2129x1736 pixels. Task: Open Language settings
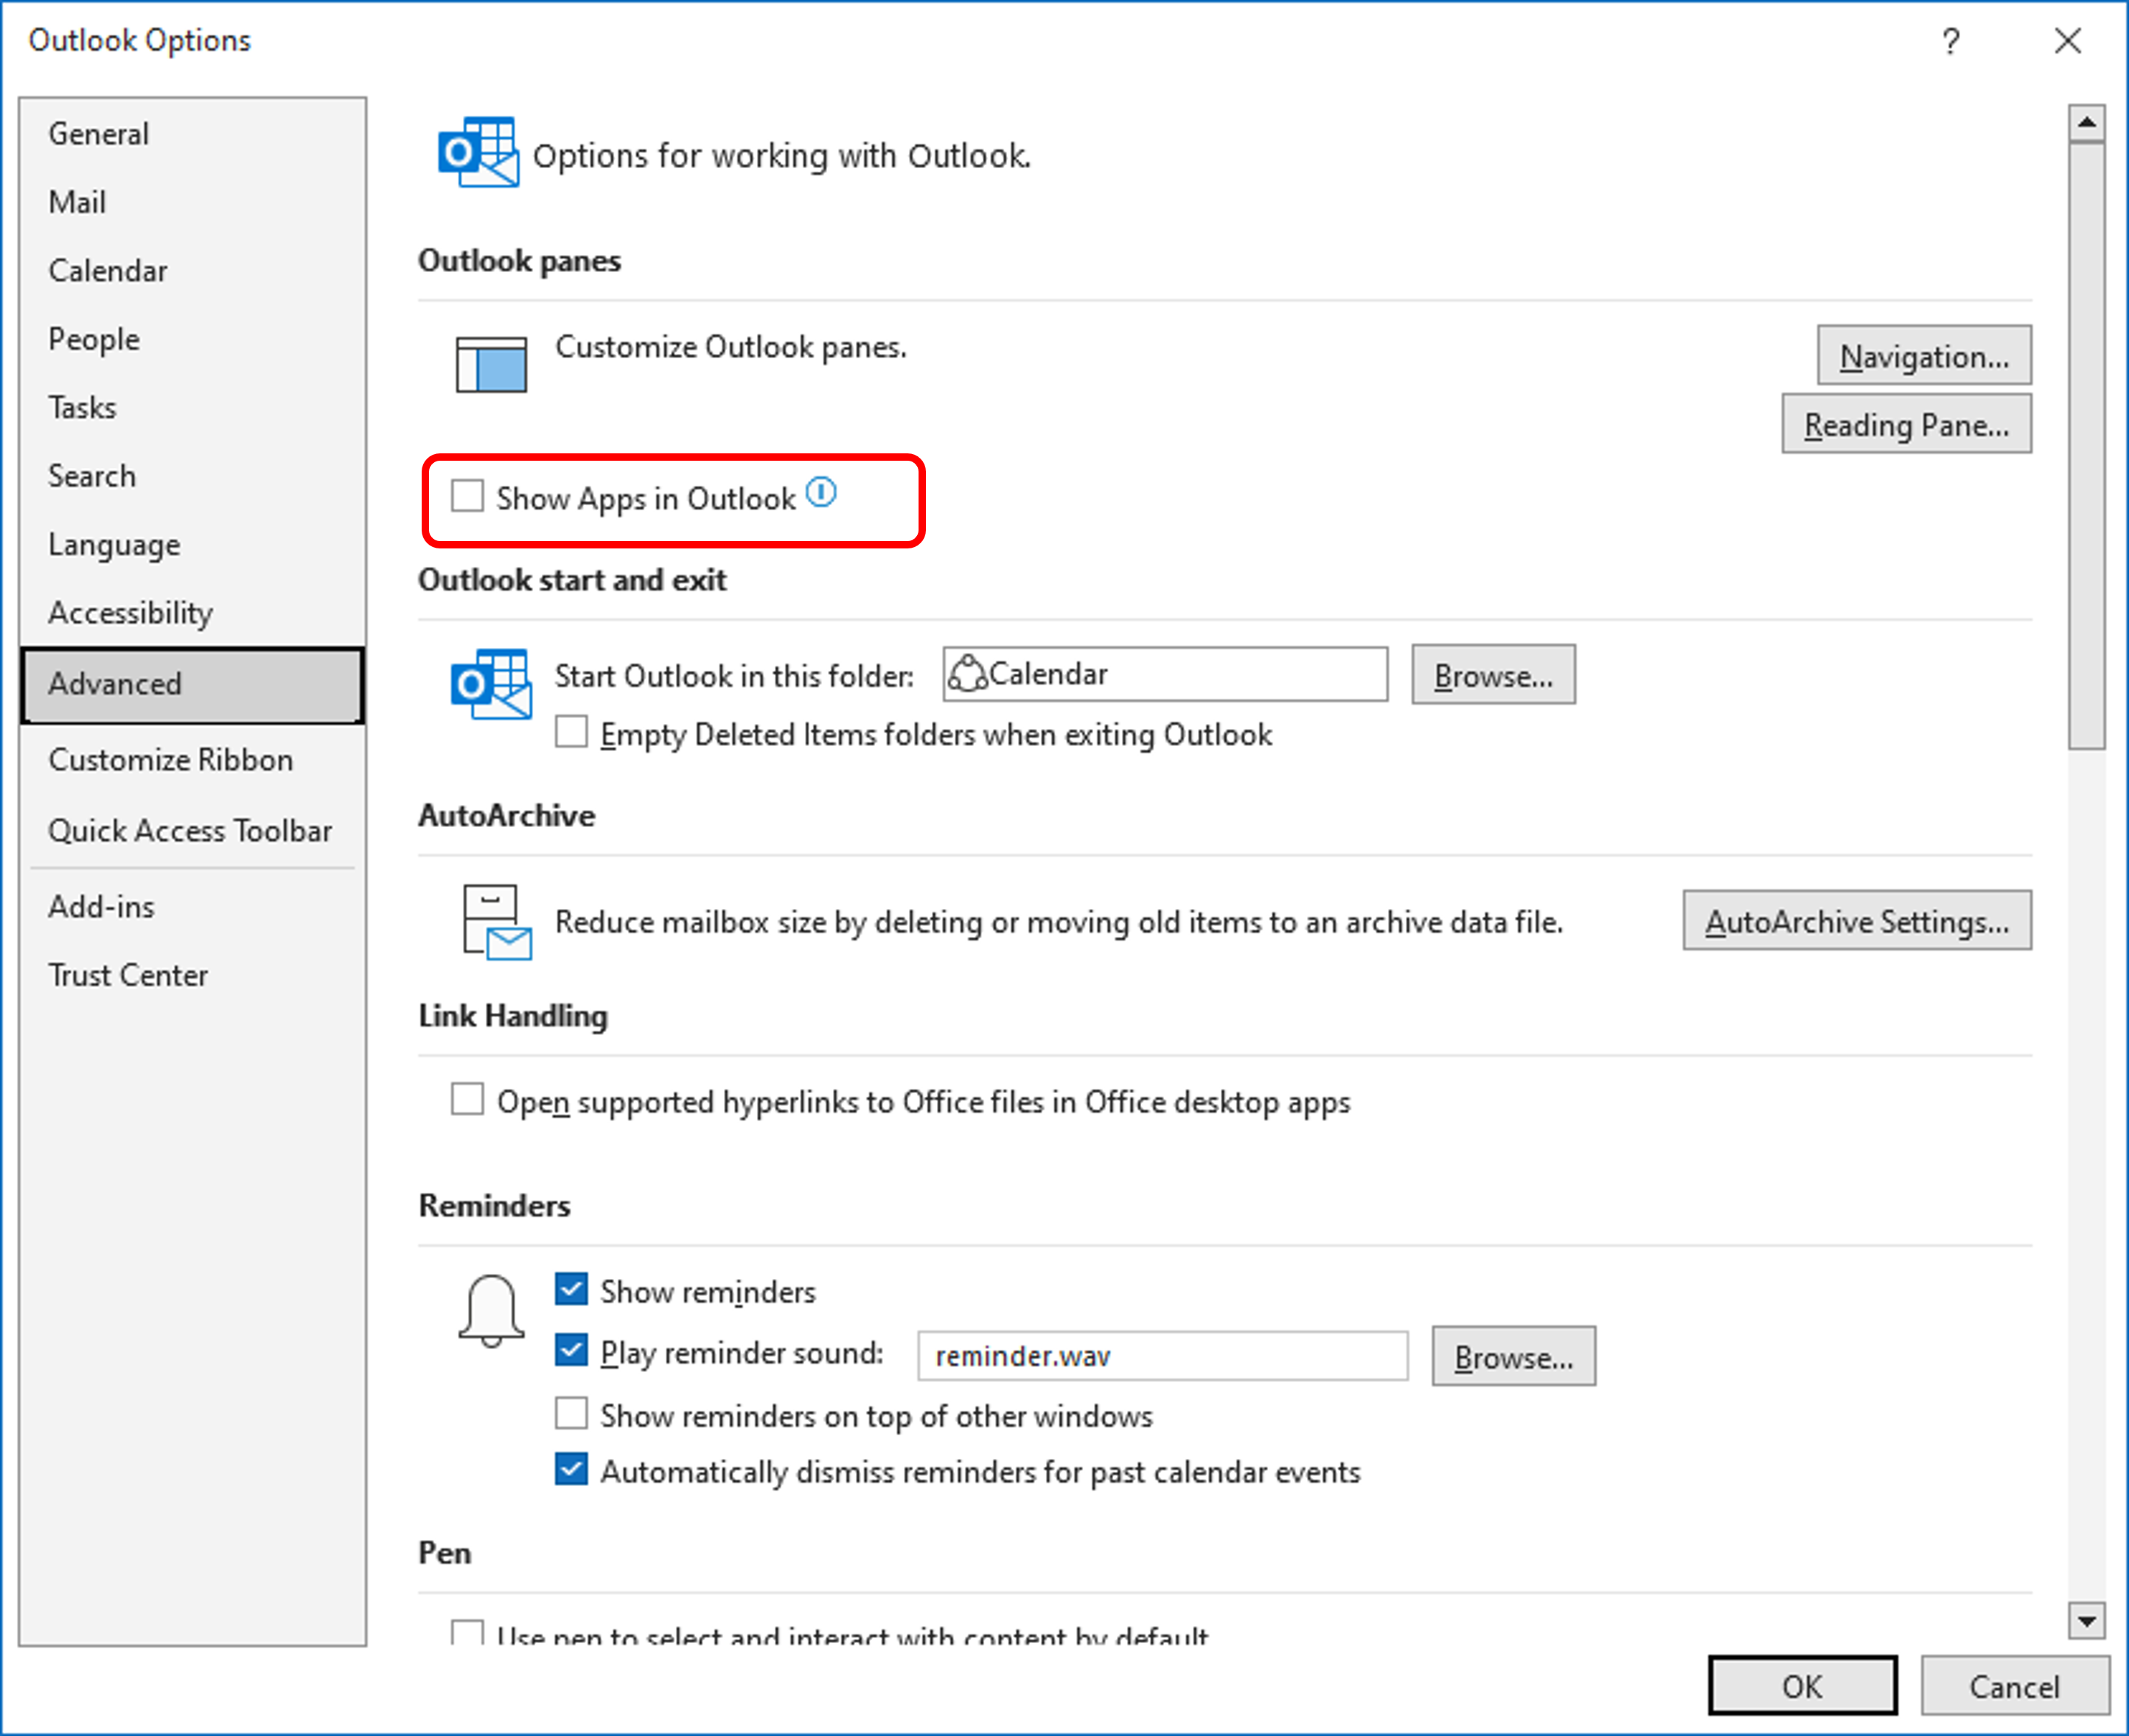coord(192,545)
